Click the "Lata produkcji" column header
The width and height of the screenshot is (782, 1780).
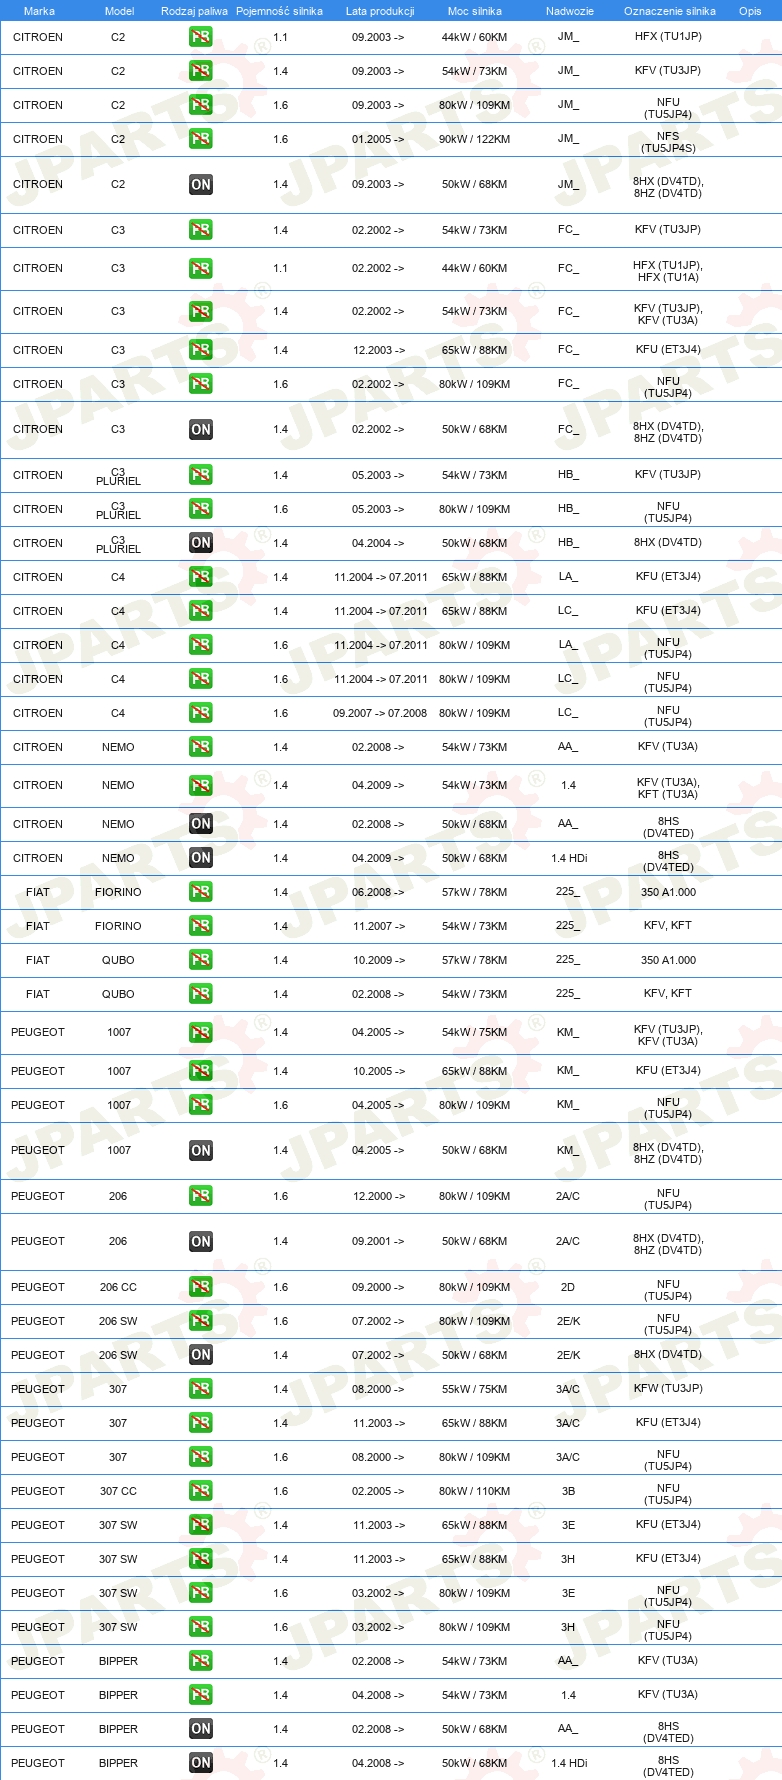pyautogui.click(x=380, y=11)
